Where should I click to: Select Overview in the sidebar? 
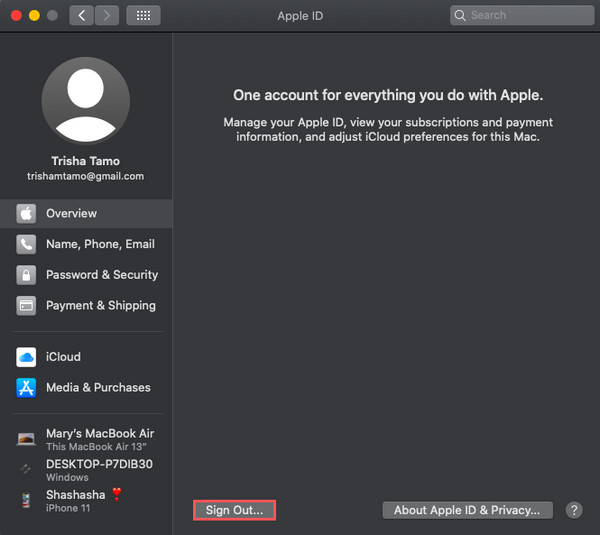86,214
